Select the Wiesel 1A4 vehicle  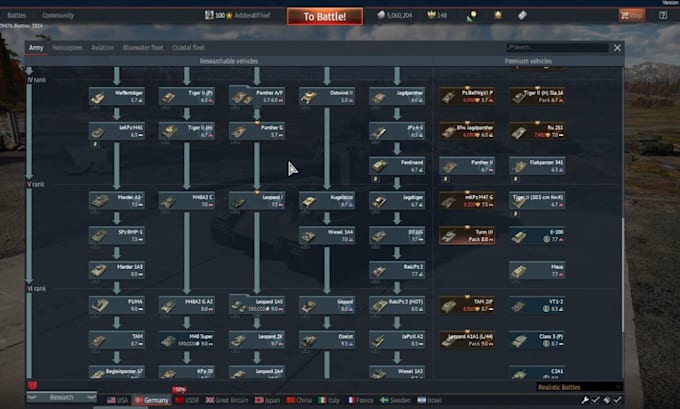point(327,236)
